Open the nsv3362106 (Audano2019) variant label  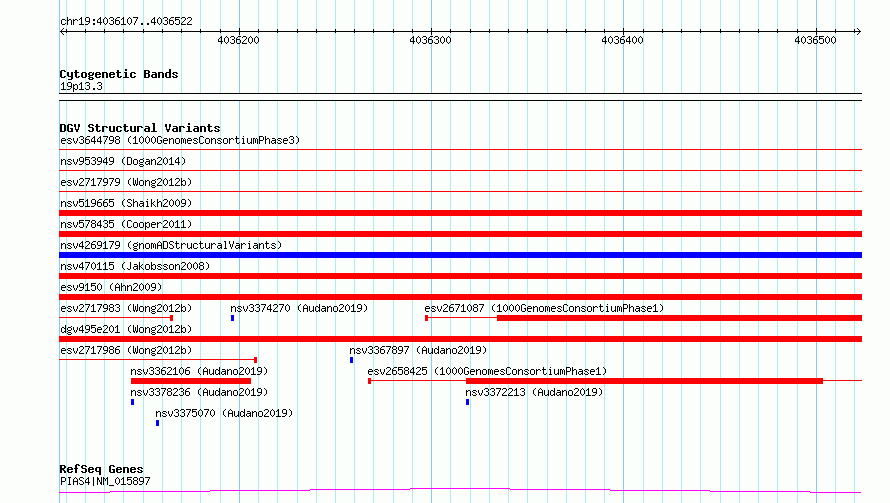coord(199,371)
